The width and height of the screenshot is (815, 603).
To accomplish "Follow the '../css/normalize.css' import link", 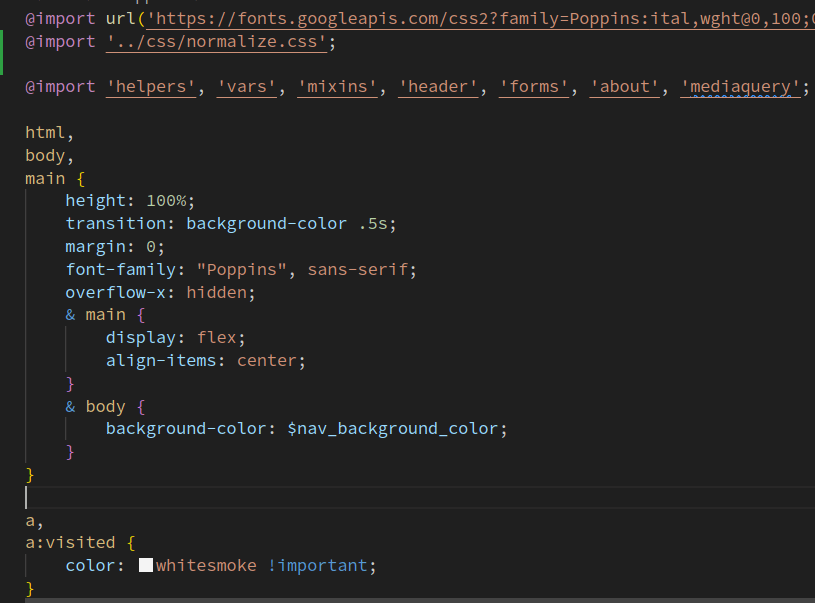I will [216, 41].
